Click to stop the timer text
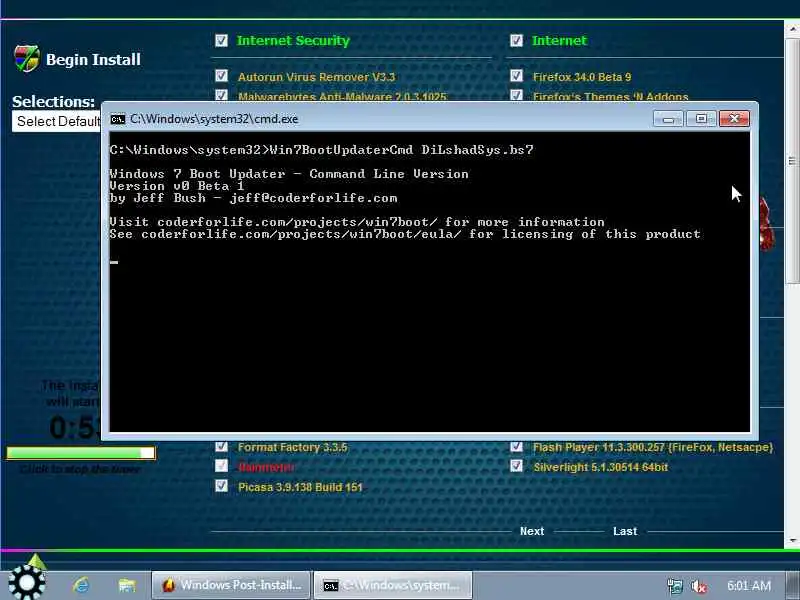This screenshot has width=800, height=600. 80,469
